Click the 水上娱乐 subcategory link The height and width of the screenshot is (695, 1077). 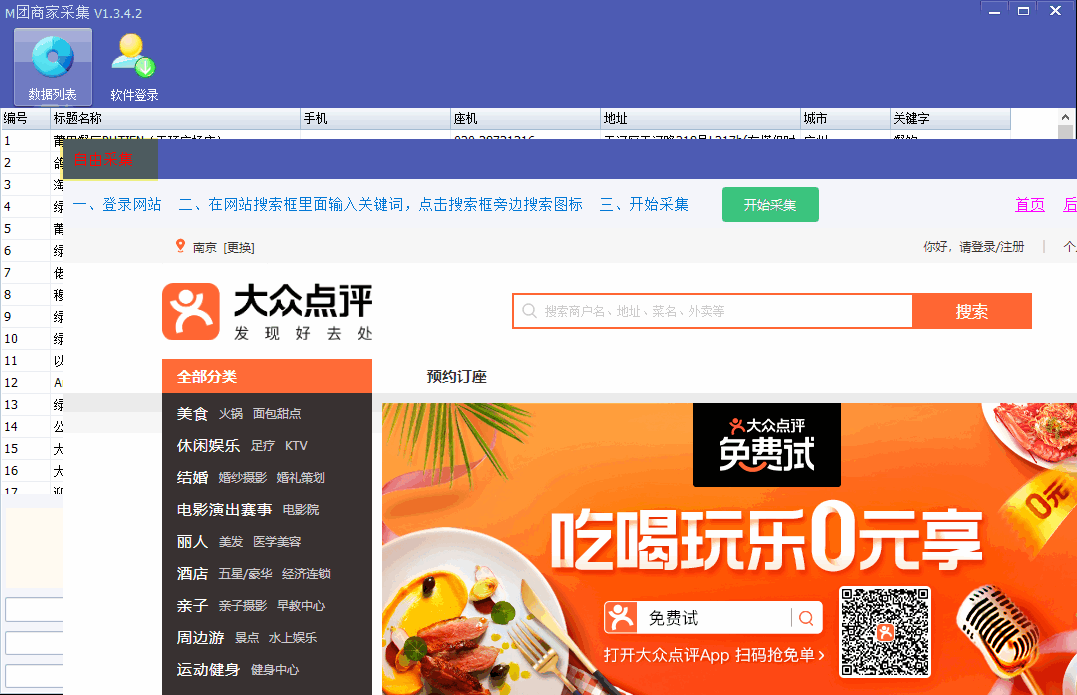(x=293, y=637)
